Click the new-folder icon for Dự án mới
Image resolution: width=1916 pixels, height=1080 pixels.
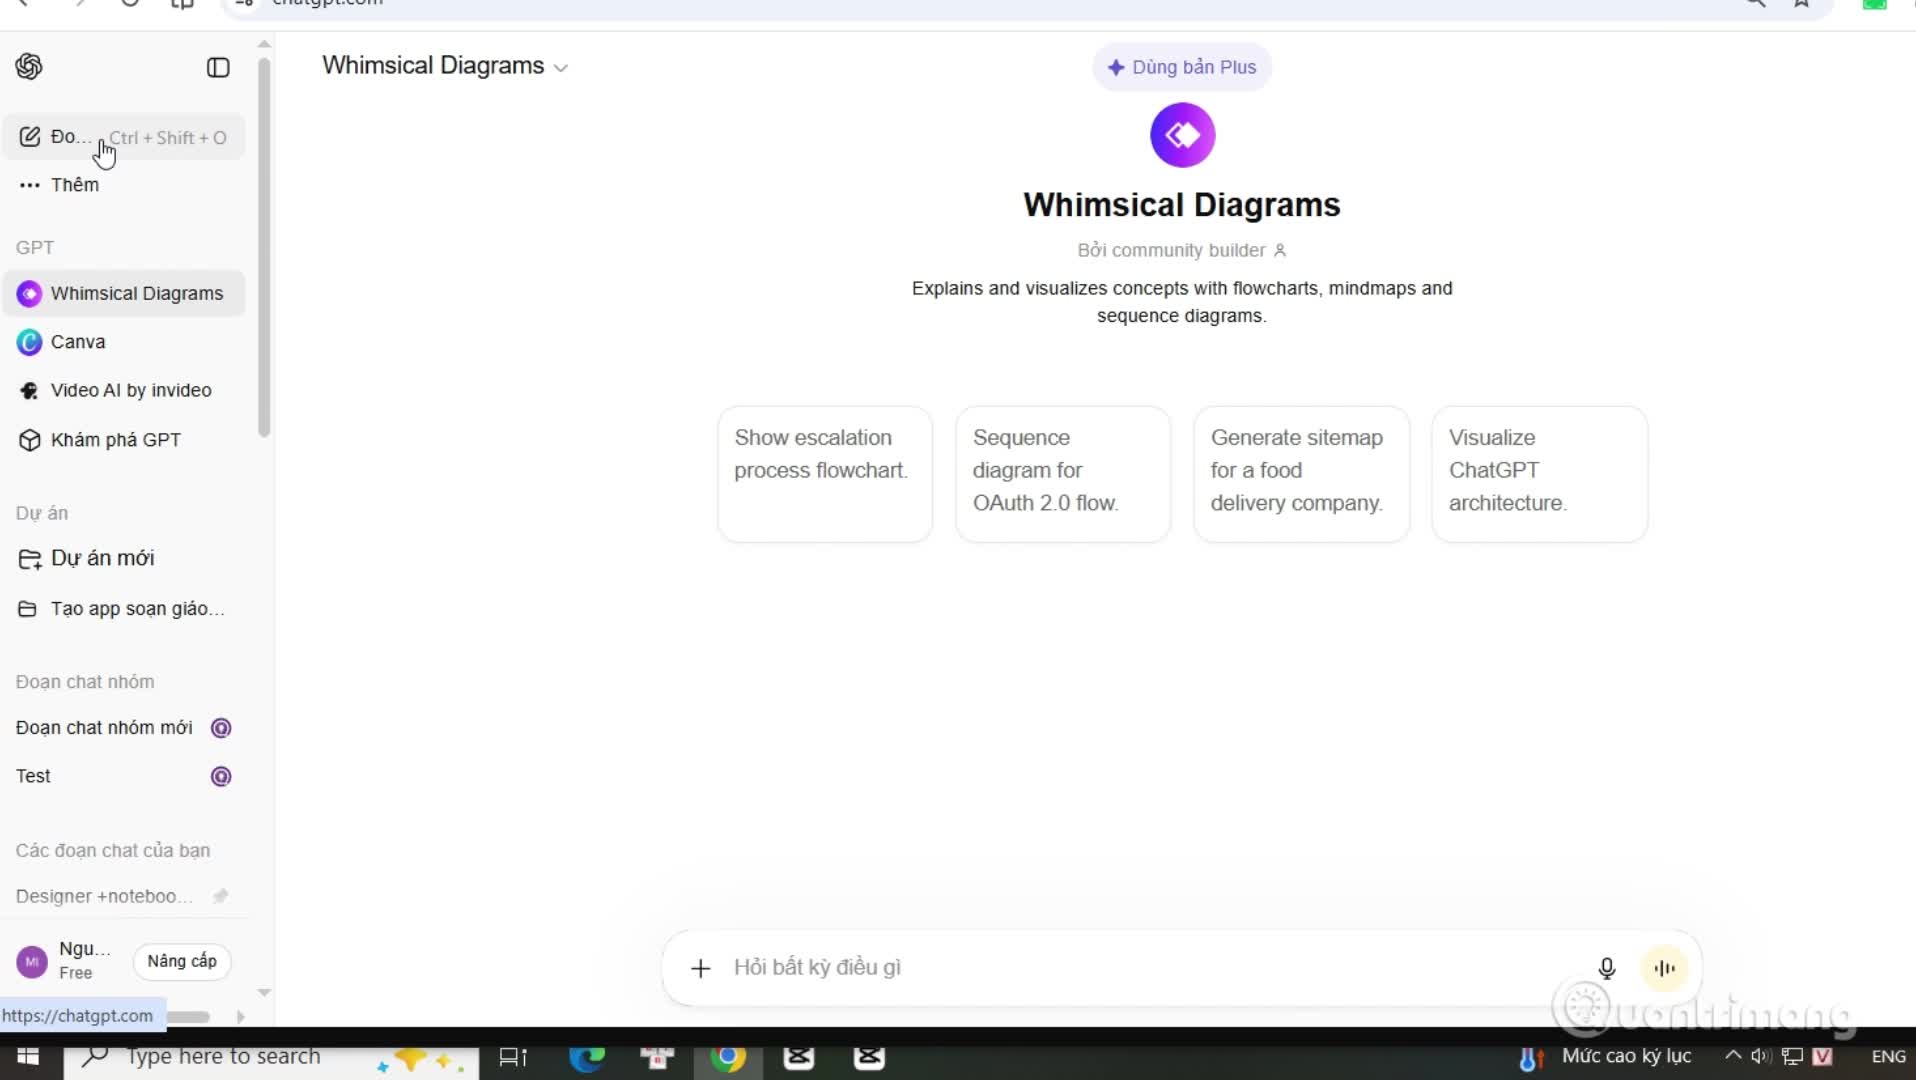tap(30, 559)
